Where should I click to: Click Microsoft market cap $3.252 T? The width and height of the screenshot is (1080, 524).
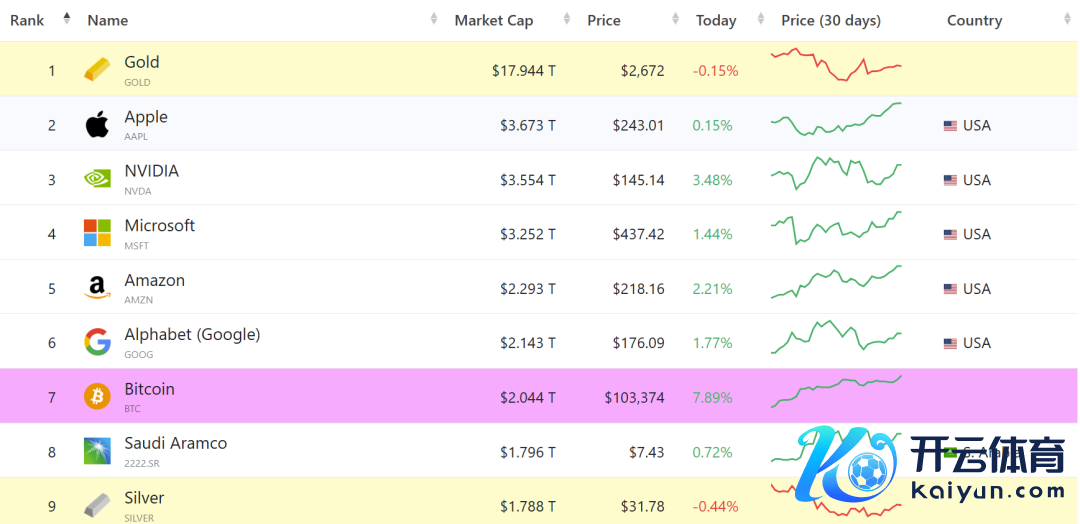pos(528,234)
